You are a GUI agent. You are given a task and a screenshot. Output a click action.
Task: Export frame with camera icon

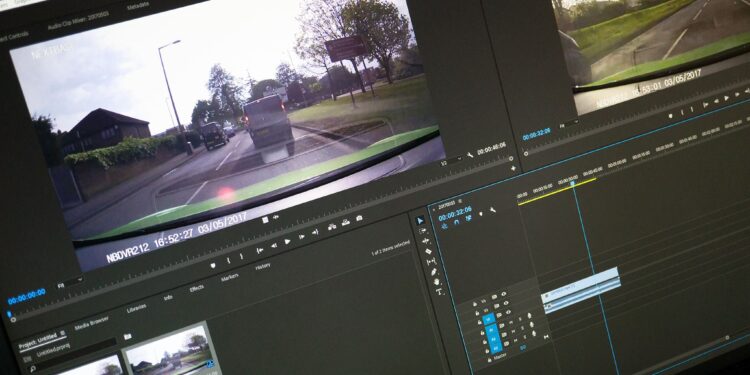point(359,218)
